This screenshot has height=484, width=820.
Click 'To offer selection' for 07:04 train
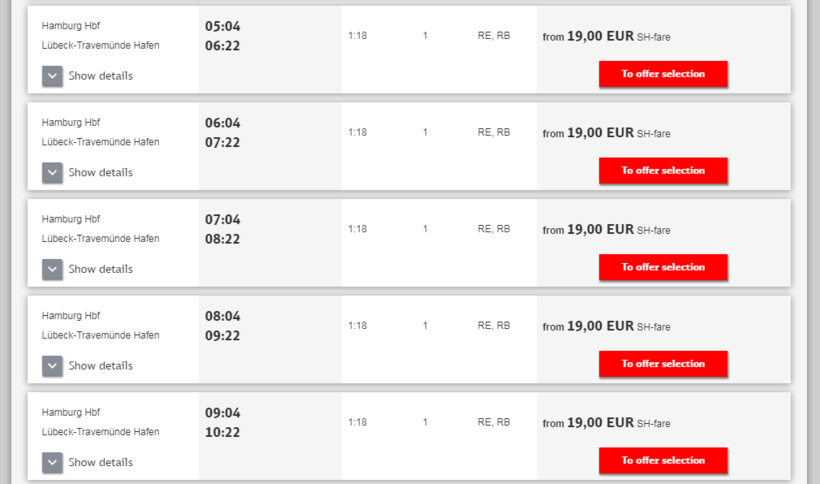663,268
